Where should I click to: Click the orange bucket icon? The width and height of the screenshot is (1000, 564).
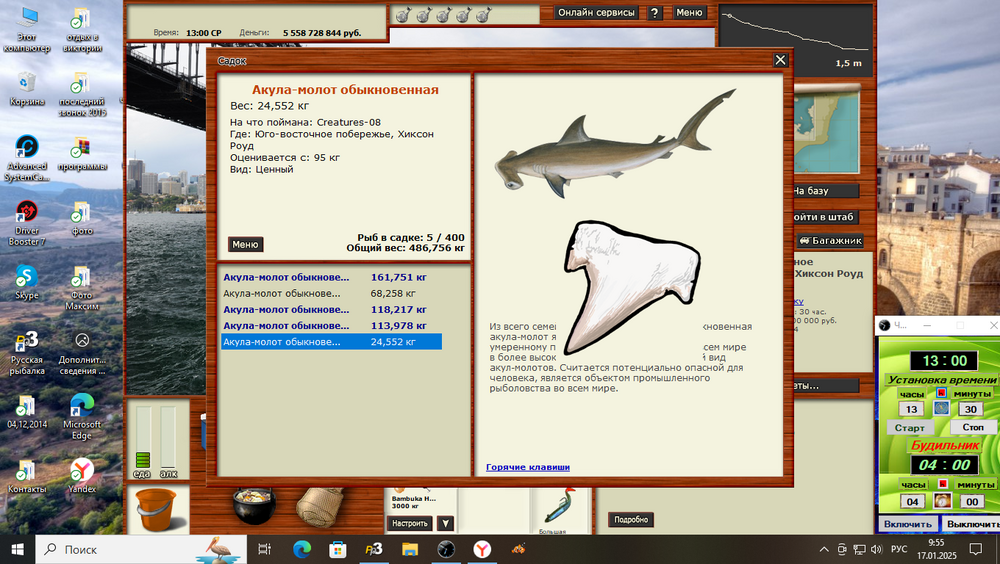click(x=155, y=508)
